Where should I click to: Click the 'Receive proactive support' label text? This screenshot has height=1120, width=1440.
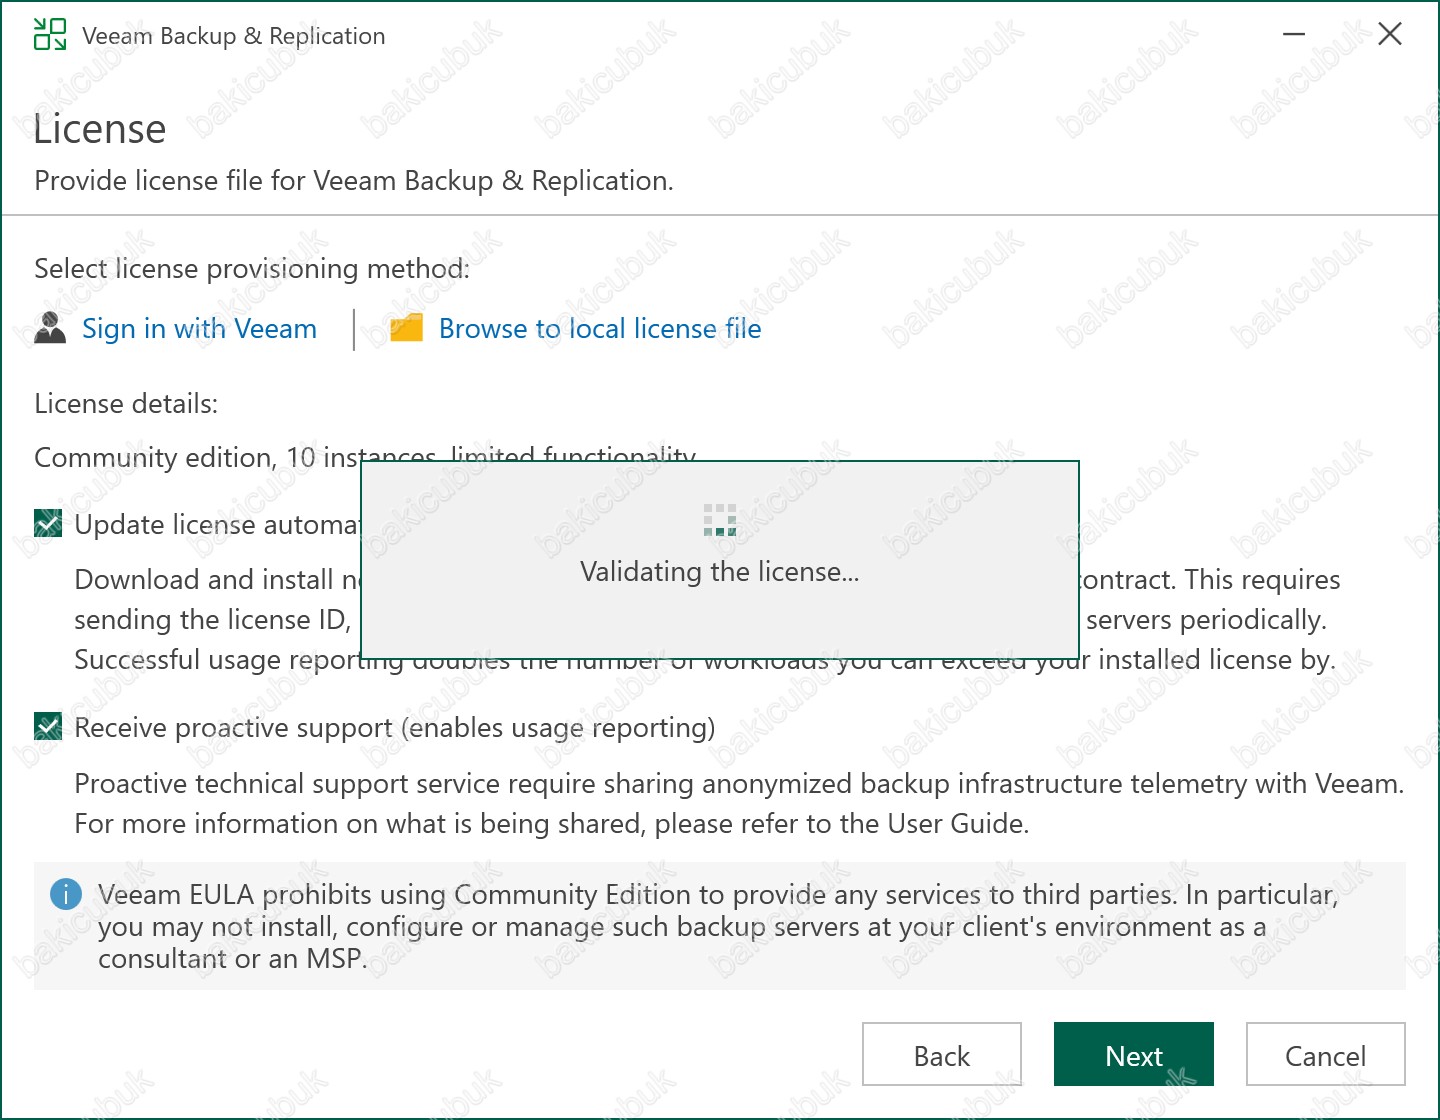[x=395, y=728]
